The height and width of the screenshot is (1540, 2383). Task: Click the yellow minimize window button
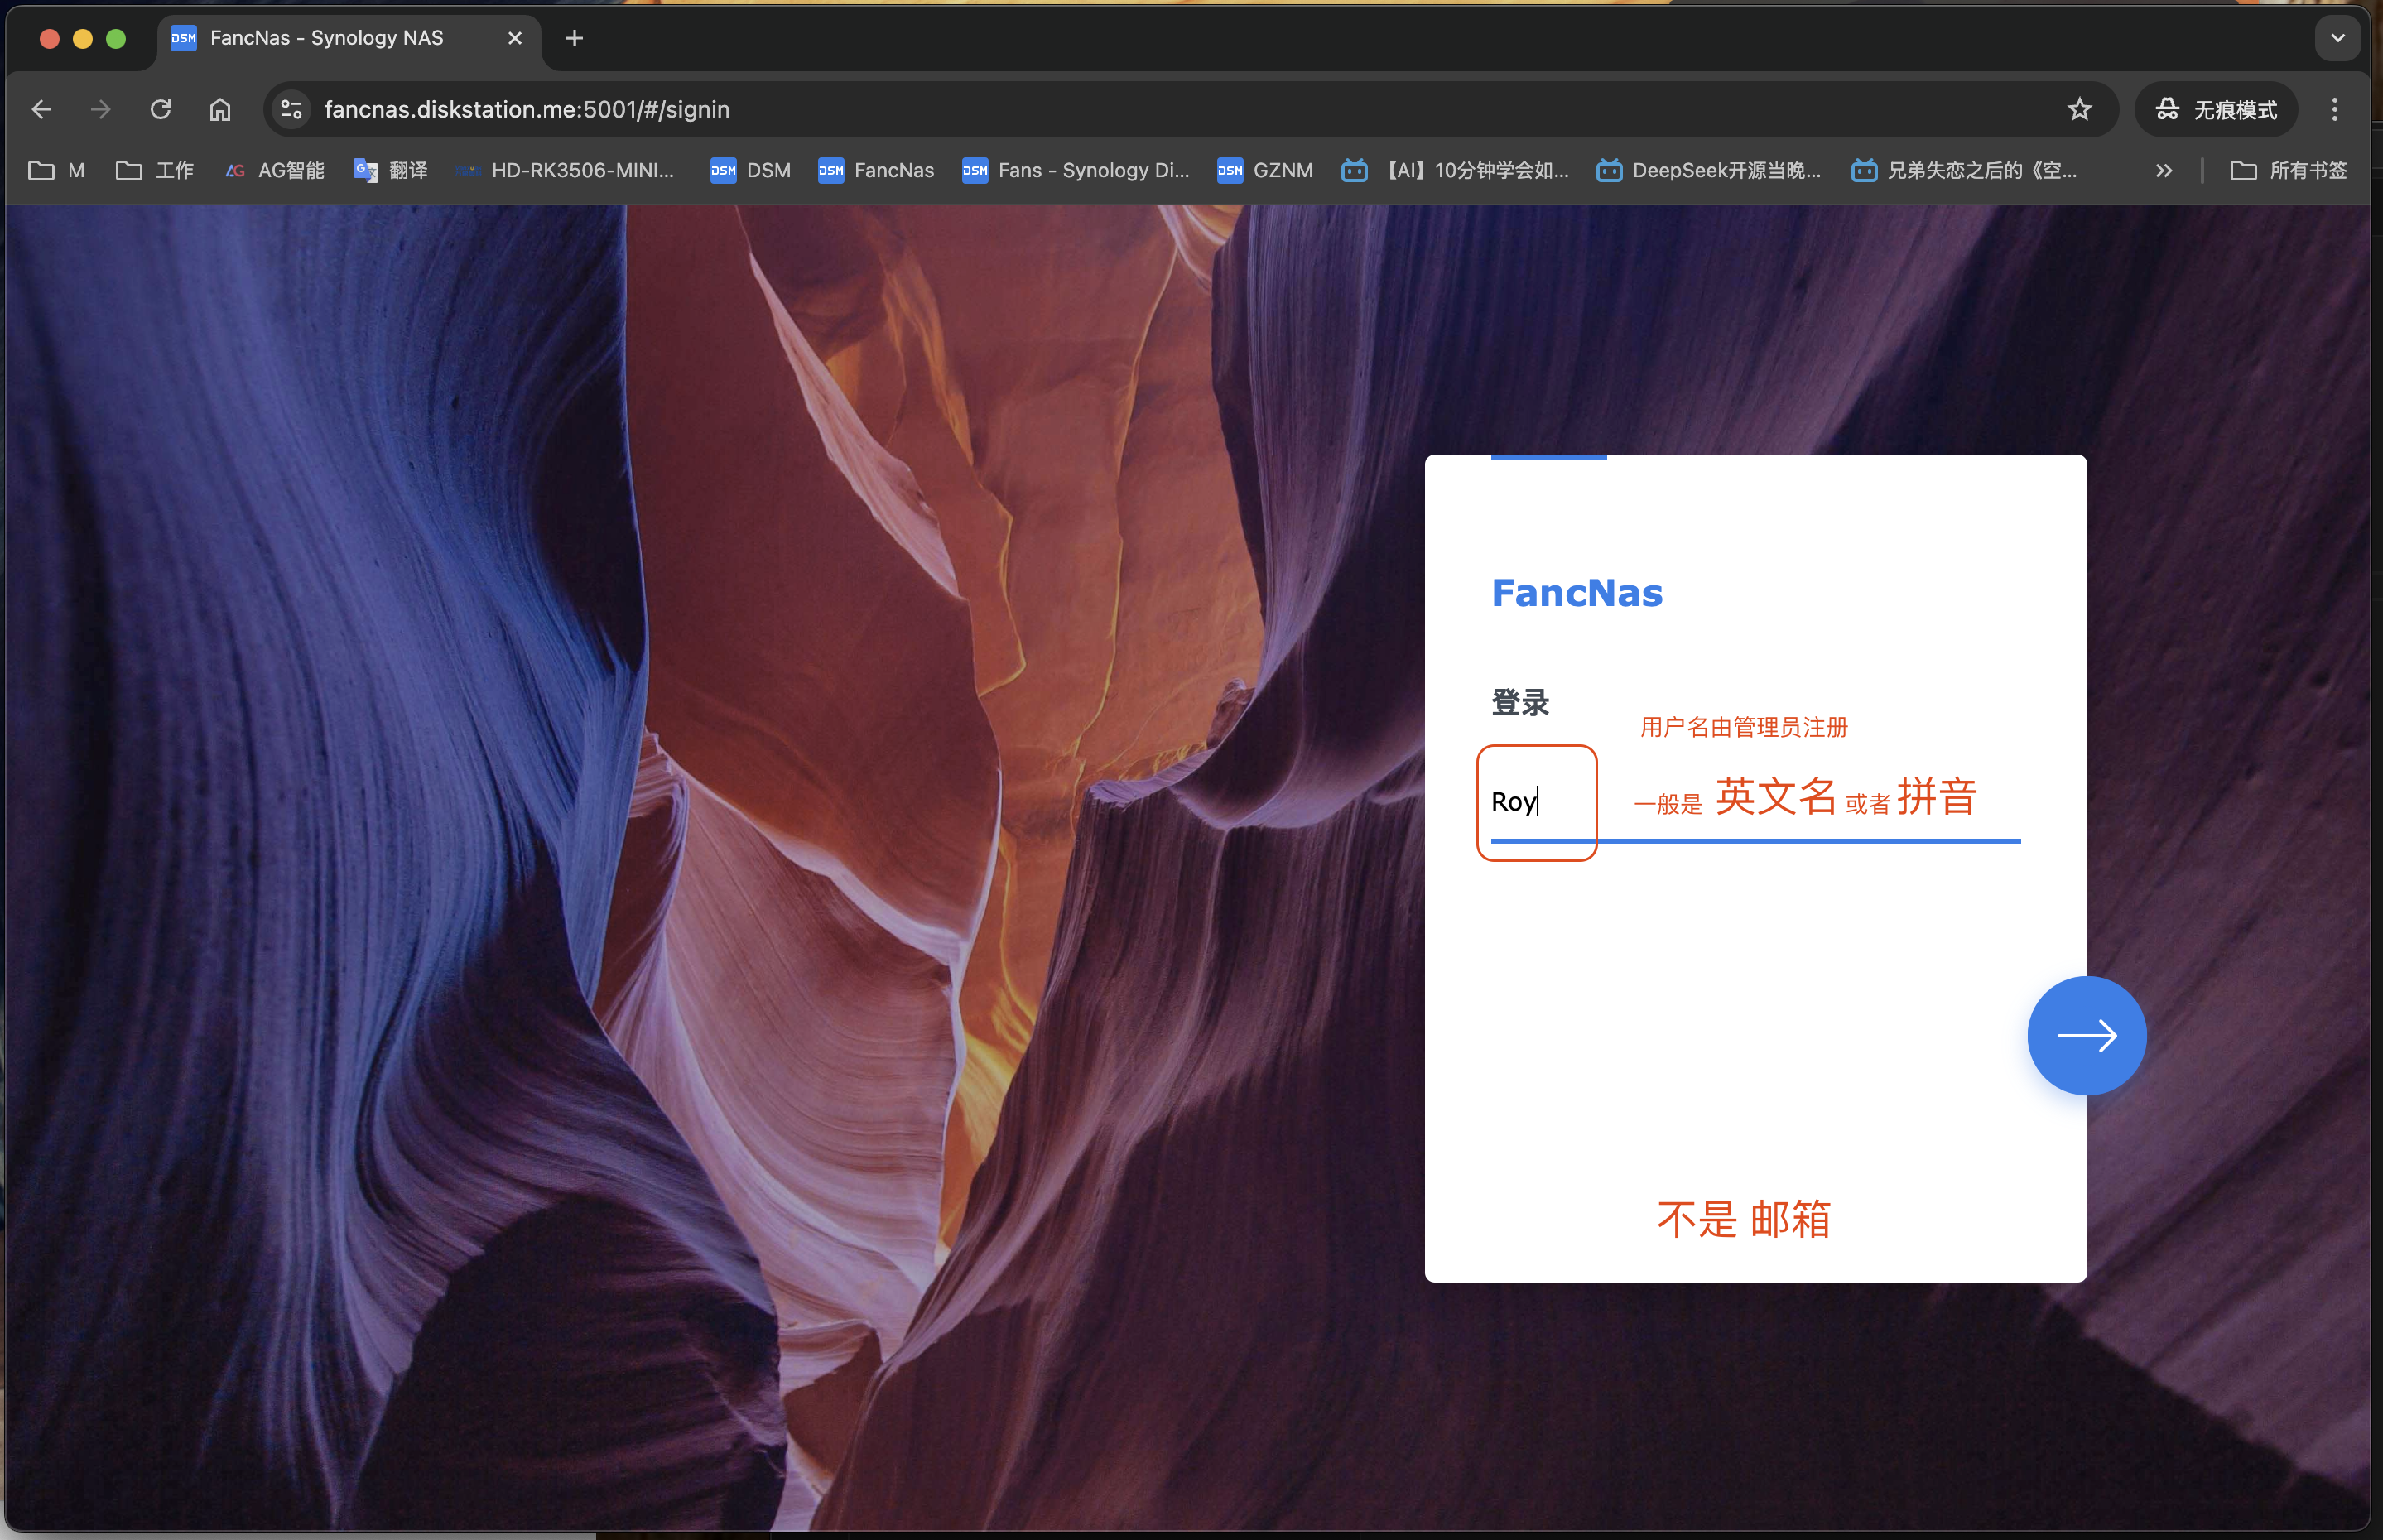click(83, 38)
